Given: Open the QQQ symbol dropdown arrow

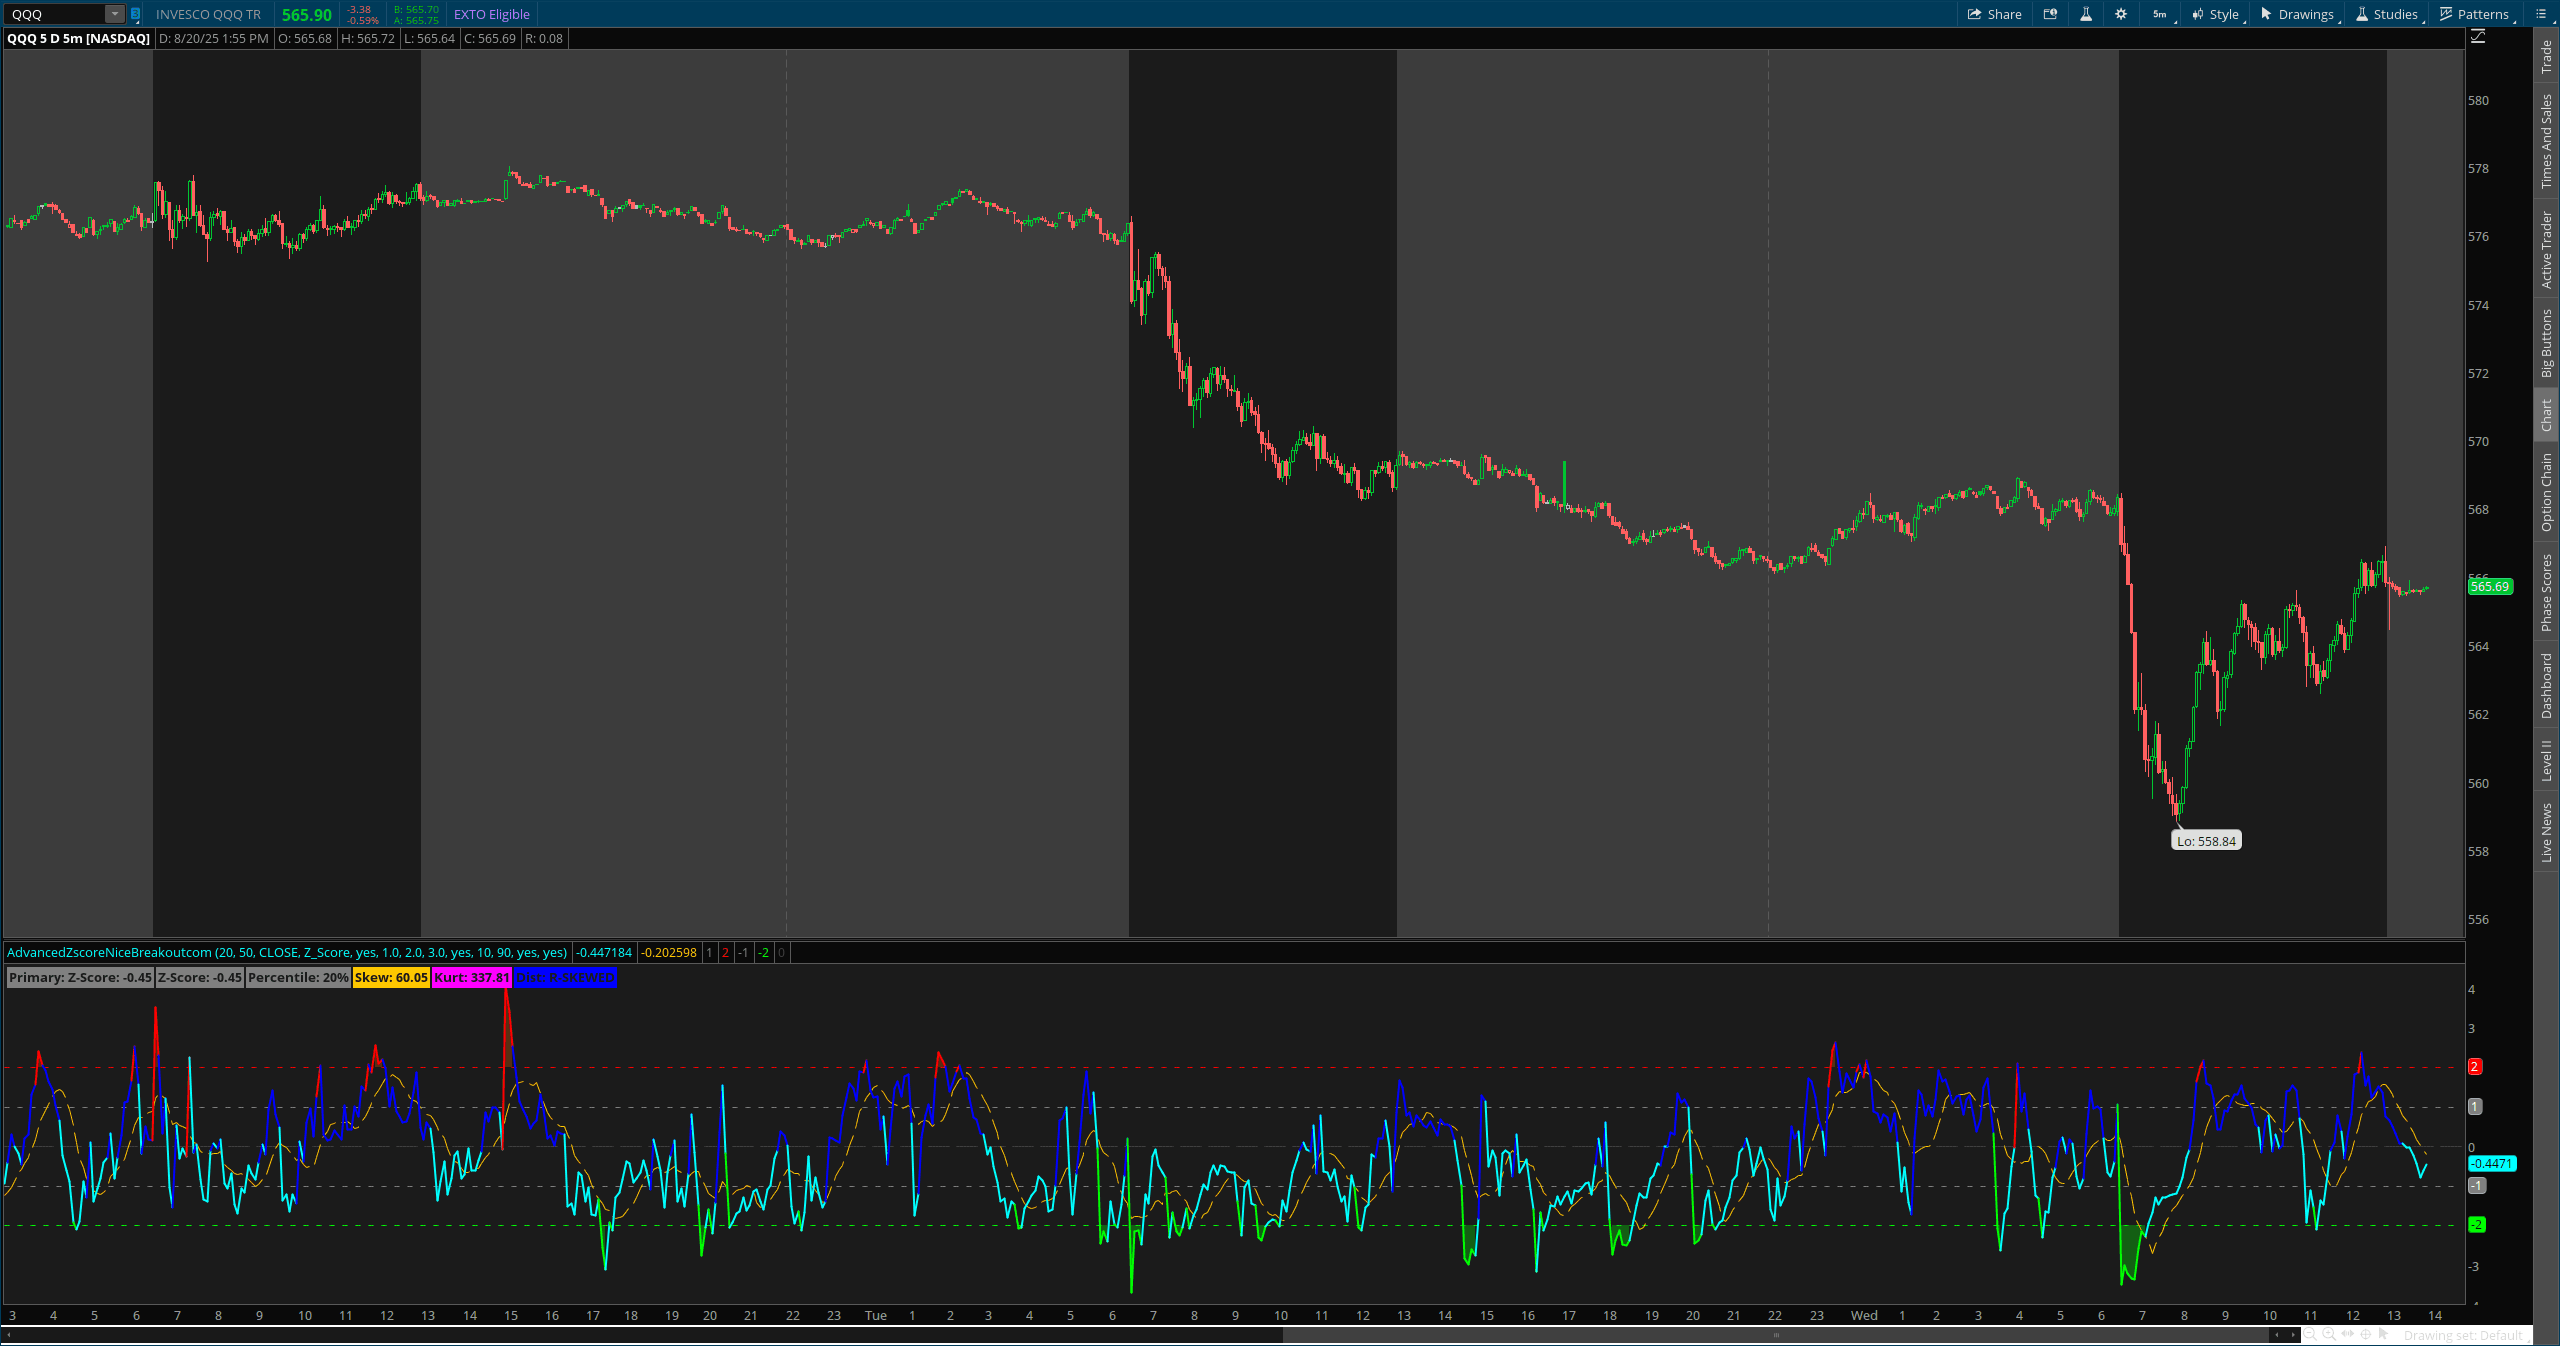Looking at the screenshot, I should pos(114,14).
